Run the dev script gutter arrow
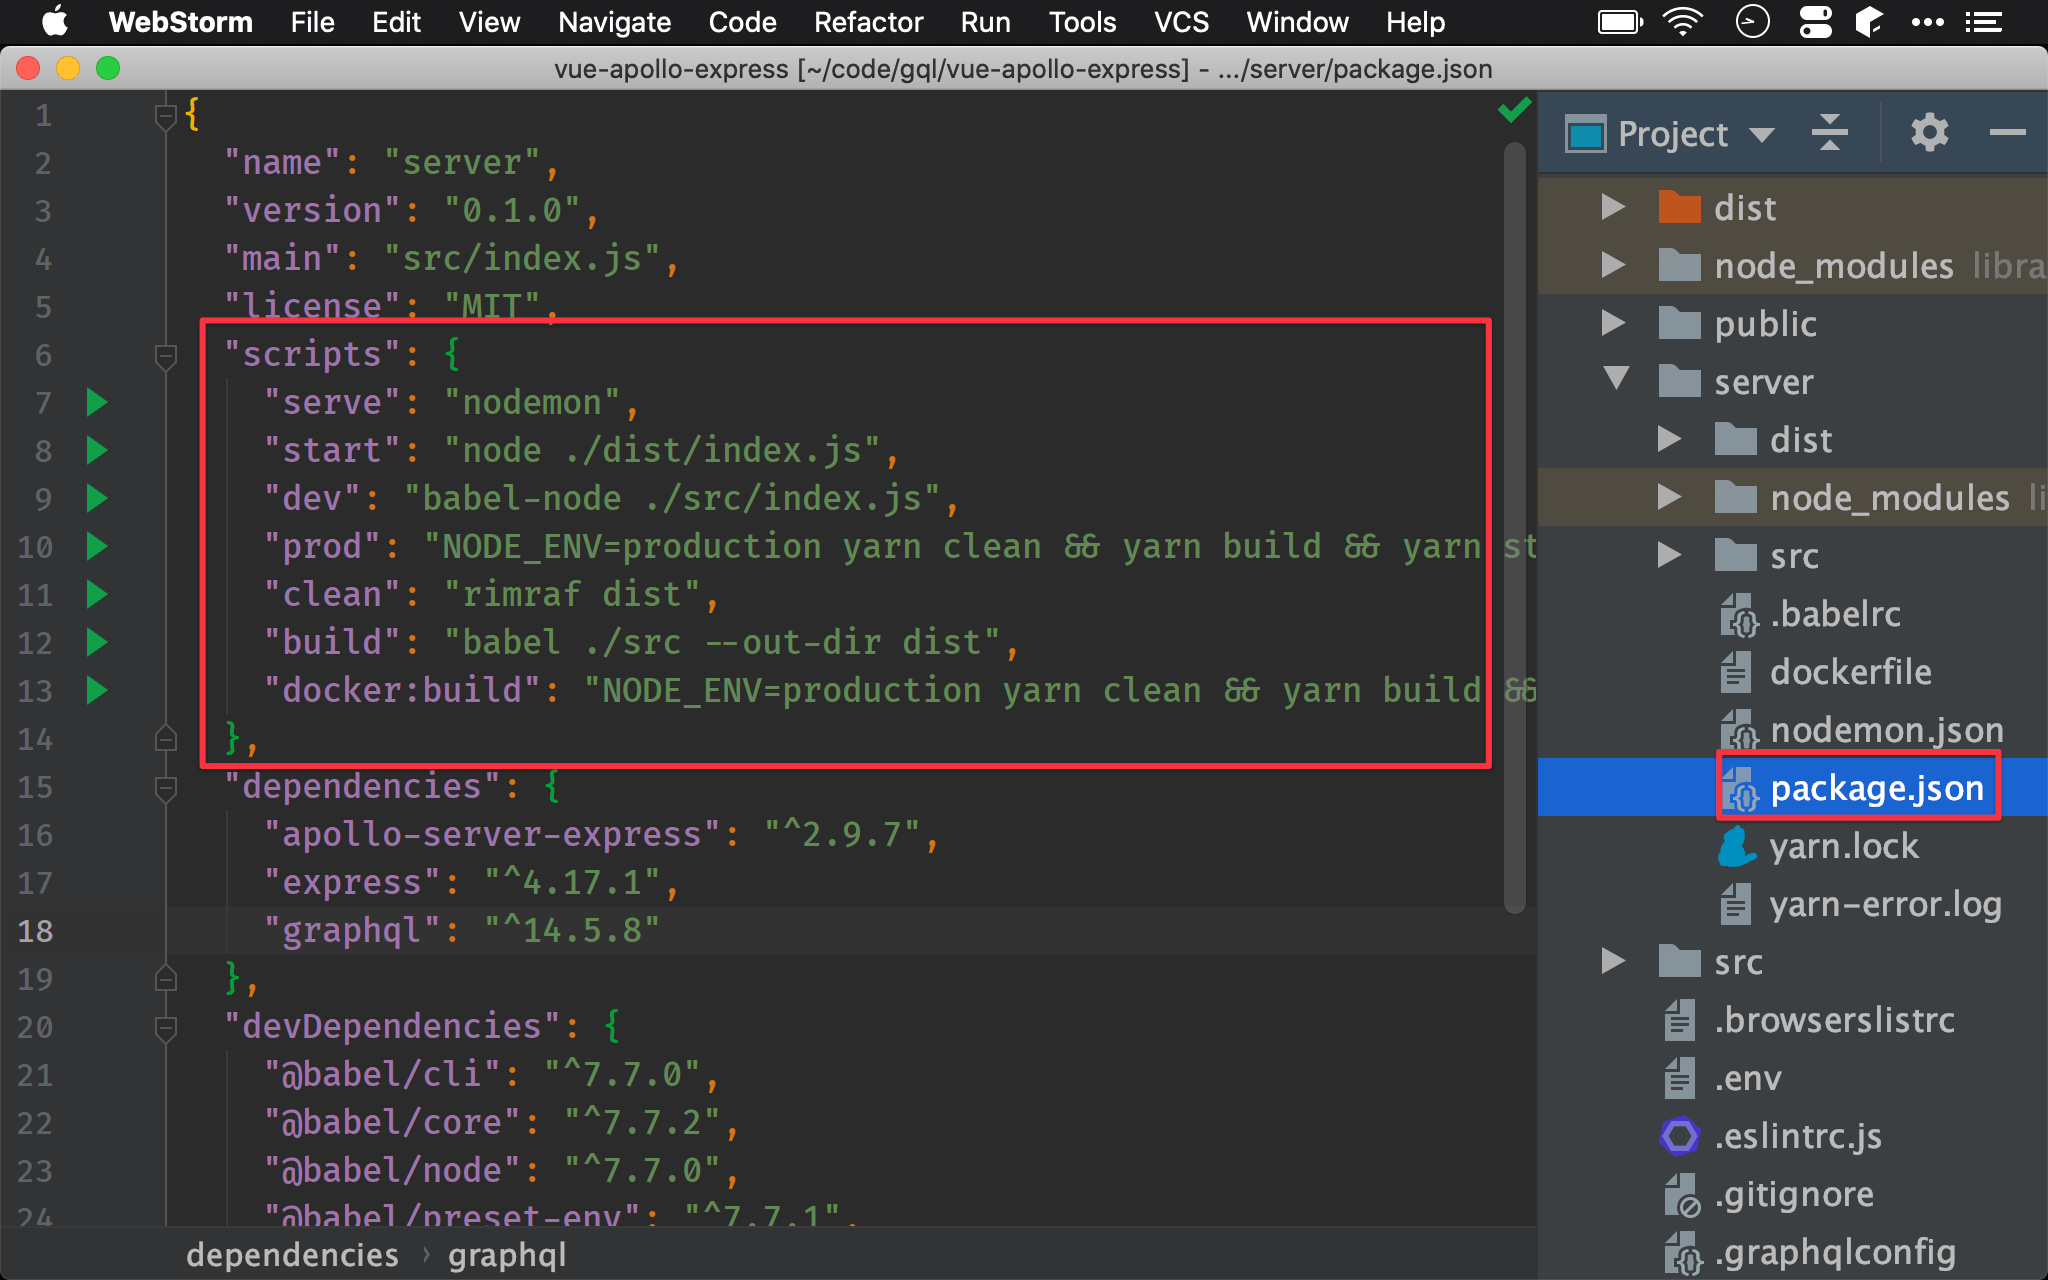The height and width of the screenshot is (1280, 2048). click(x=96, y=498)
